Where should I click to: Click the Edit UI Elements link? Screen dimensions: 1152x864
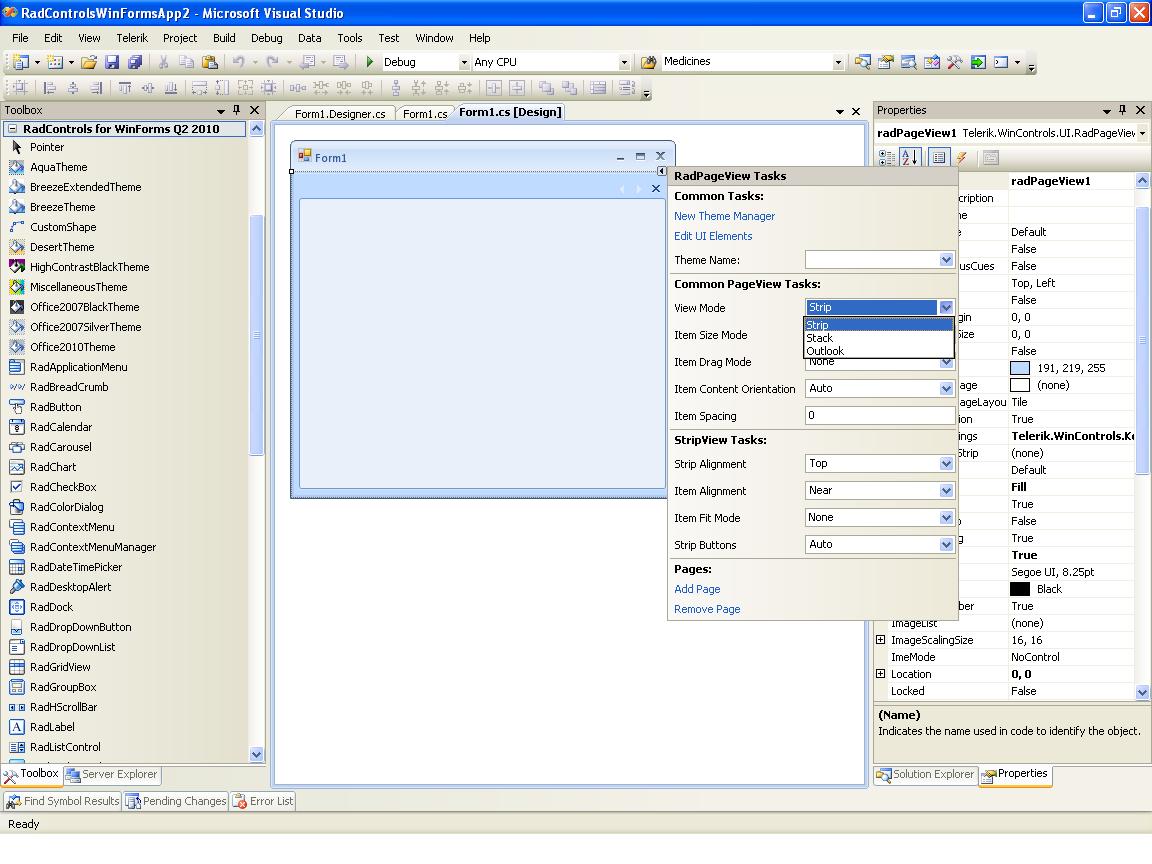coord(713,236)
